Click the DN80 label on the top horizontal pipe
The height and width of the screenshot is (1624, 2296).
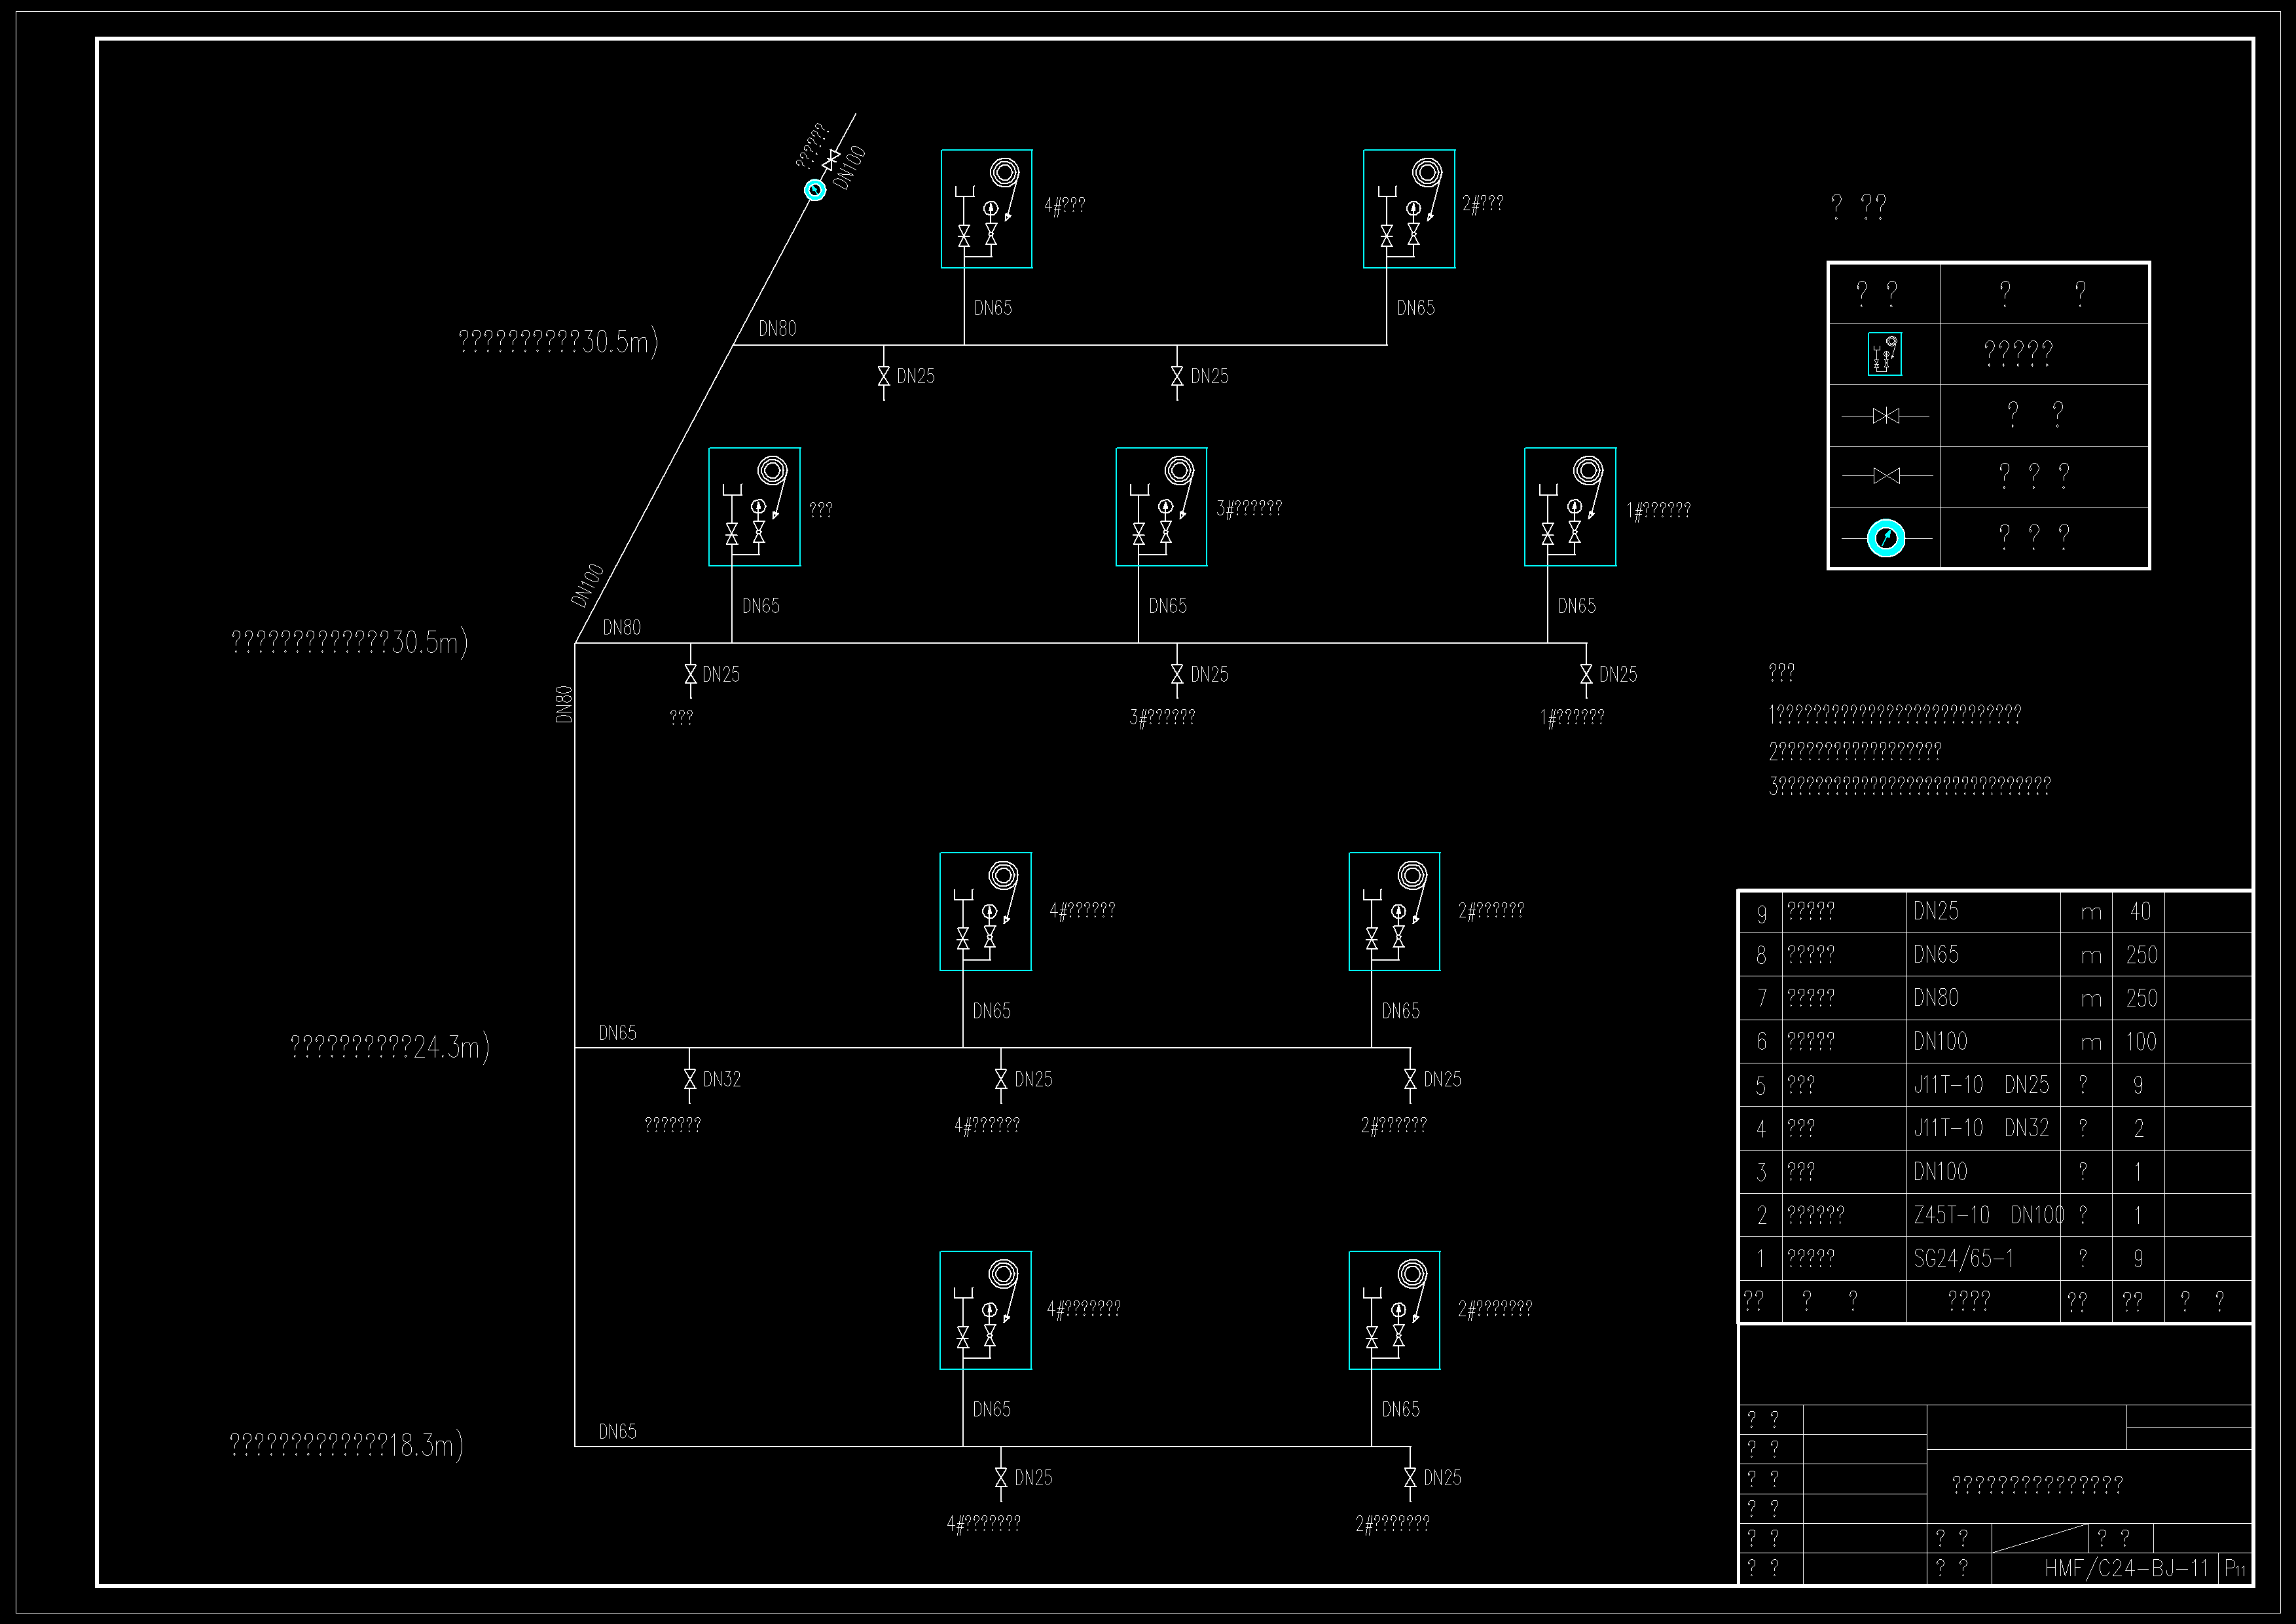click(x=777, y=328)
